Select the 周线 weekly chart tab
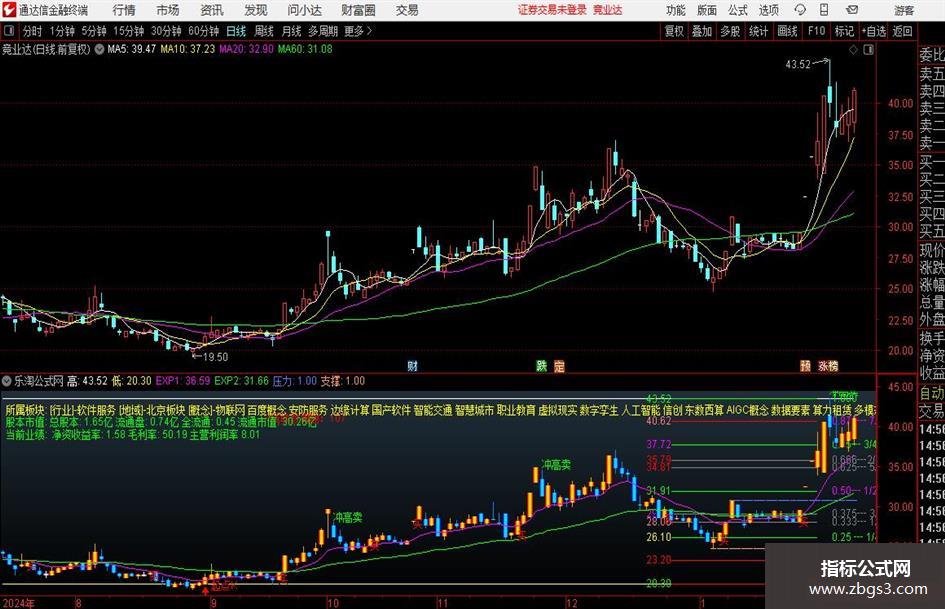The width and height of the screenshot is (945, 609). [263, 31]
